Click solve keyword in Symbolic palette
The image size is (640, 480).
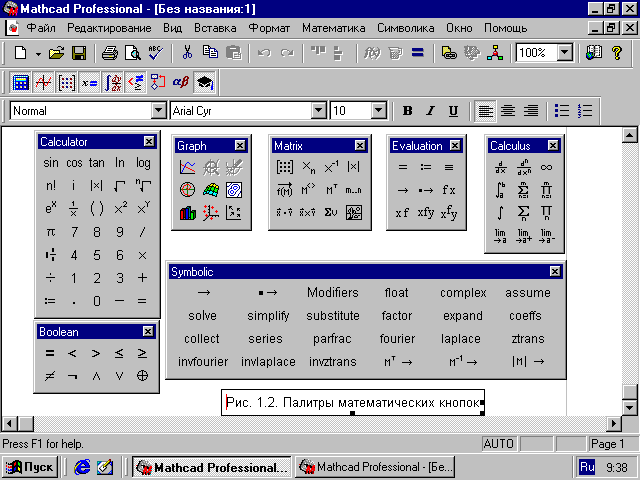(x=202, y=316)
